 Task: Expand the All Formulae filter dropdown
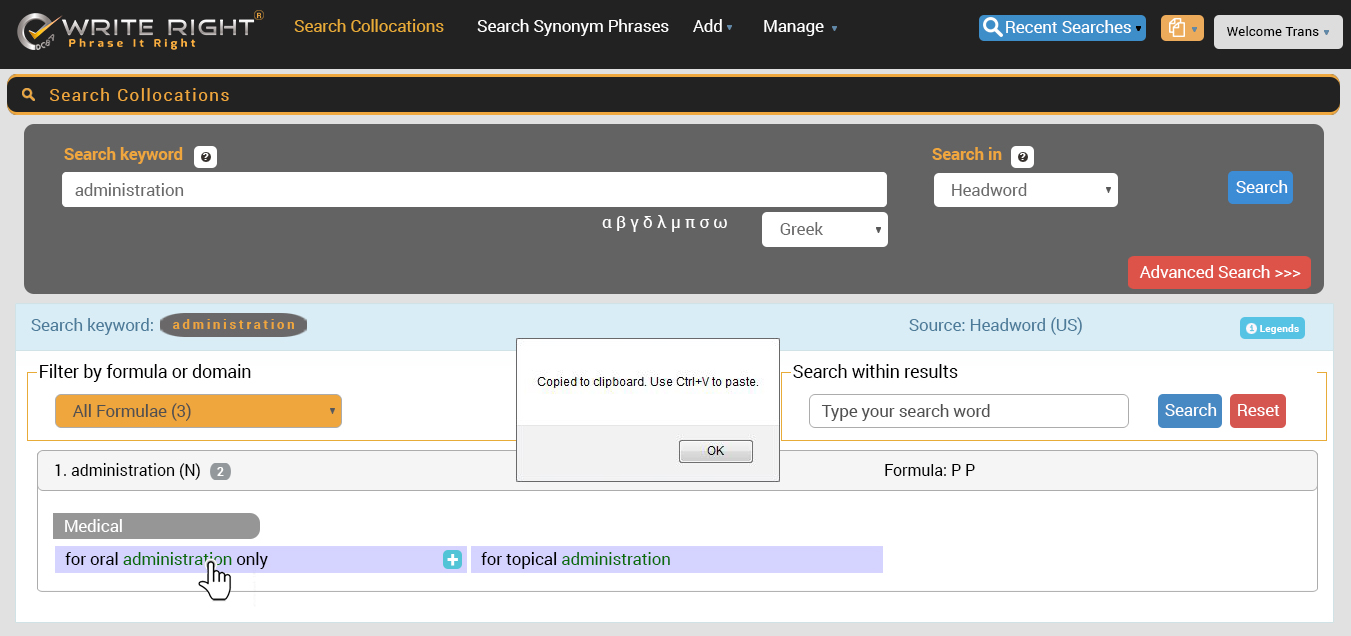click(198, 411)
